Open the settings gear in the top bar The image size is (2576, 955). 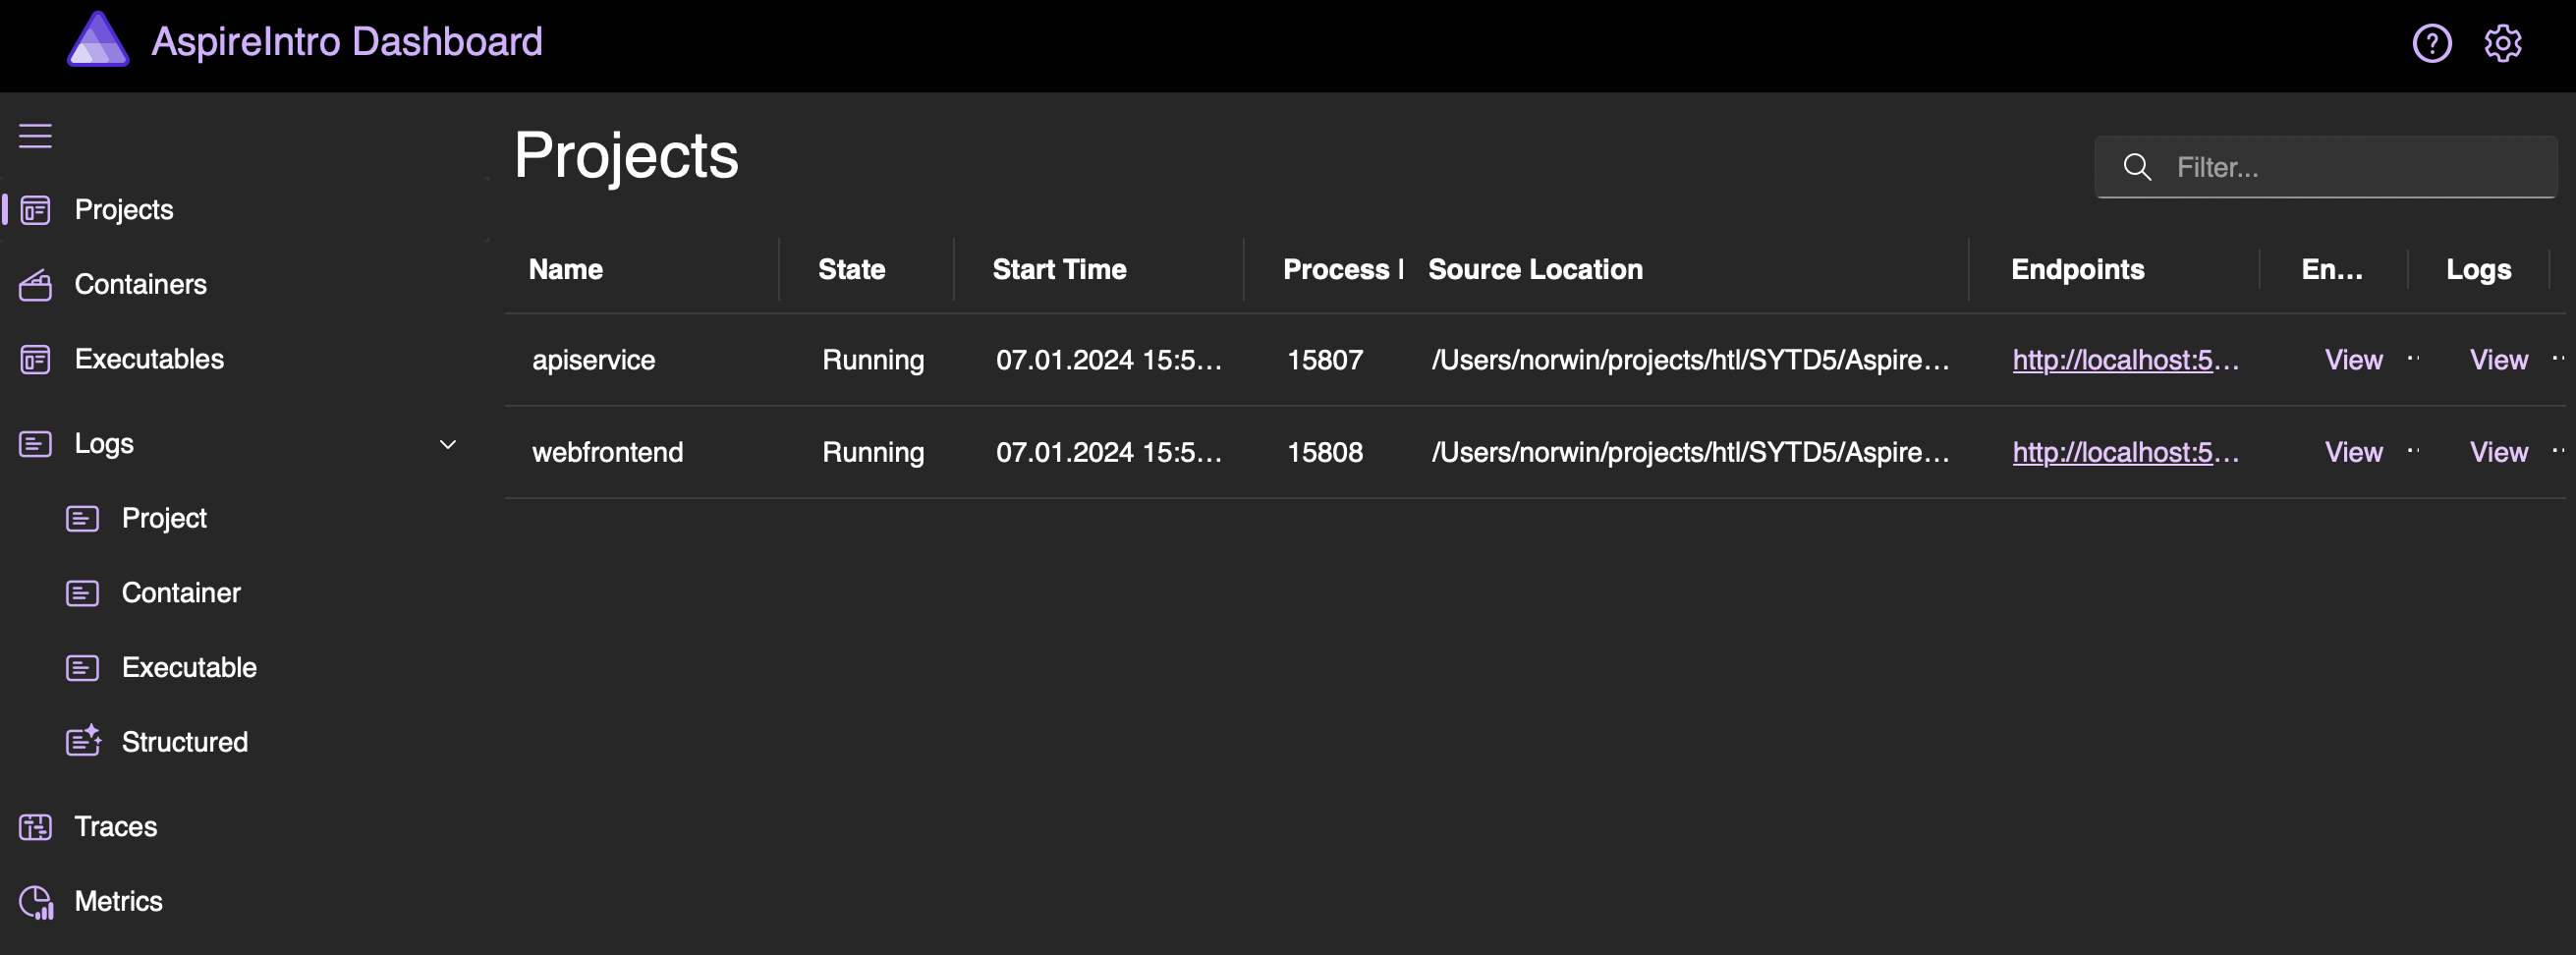[2503, 43]
